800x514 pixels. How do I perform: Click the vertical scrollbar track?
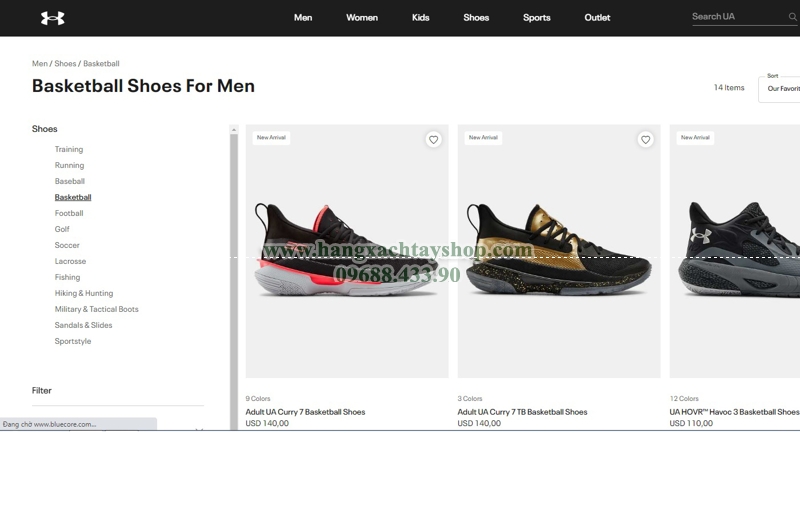(x=234, y=282)
